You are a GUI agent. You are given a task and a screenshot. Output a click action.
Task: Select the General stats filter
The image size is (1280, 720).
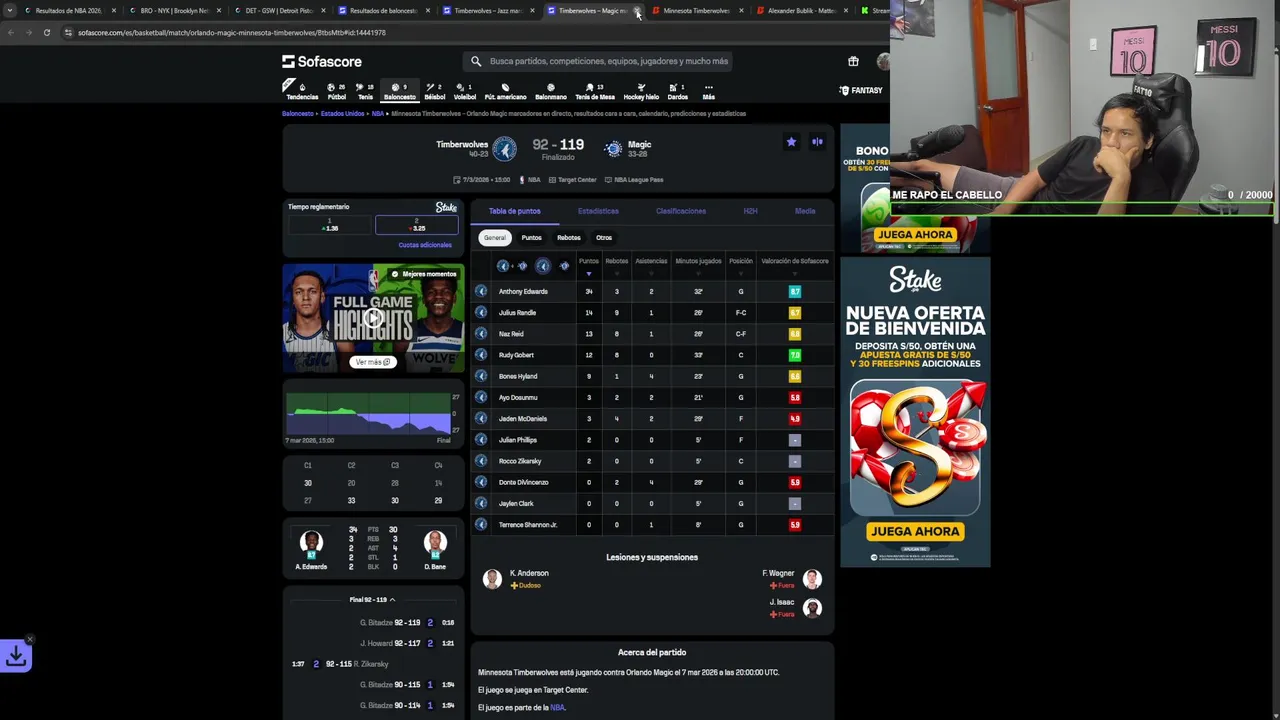point(494,238)
